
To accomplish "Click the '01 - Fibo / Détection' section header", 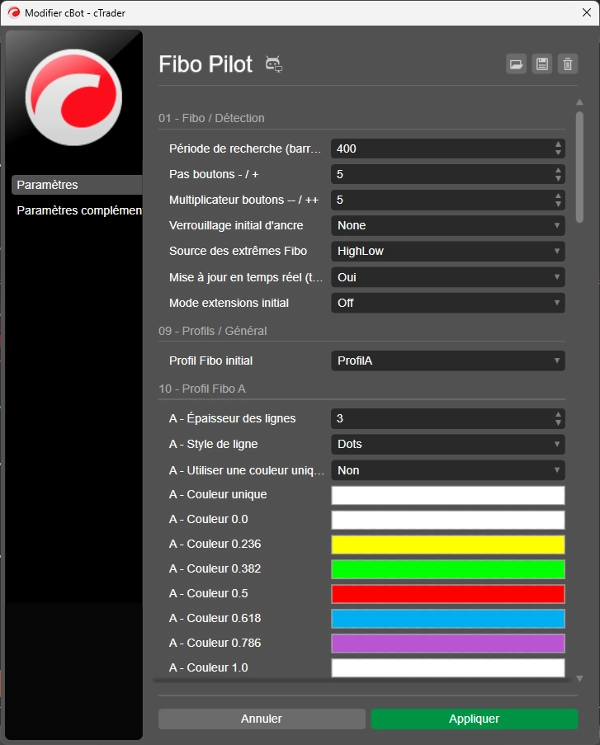I will [x=211, y=118].
